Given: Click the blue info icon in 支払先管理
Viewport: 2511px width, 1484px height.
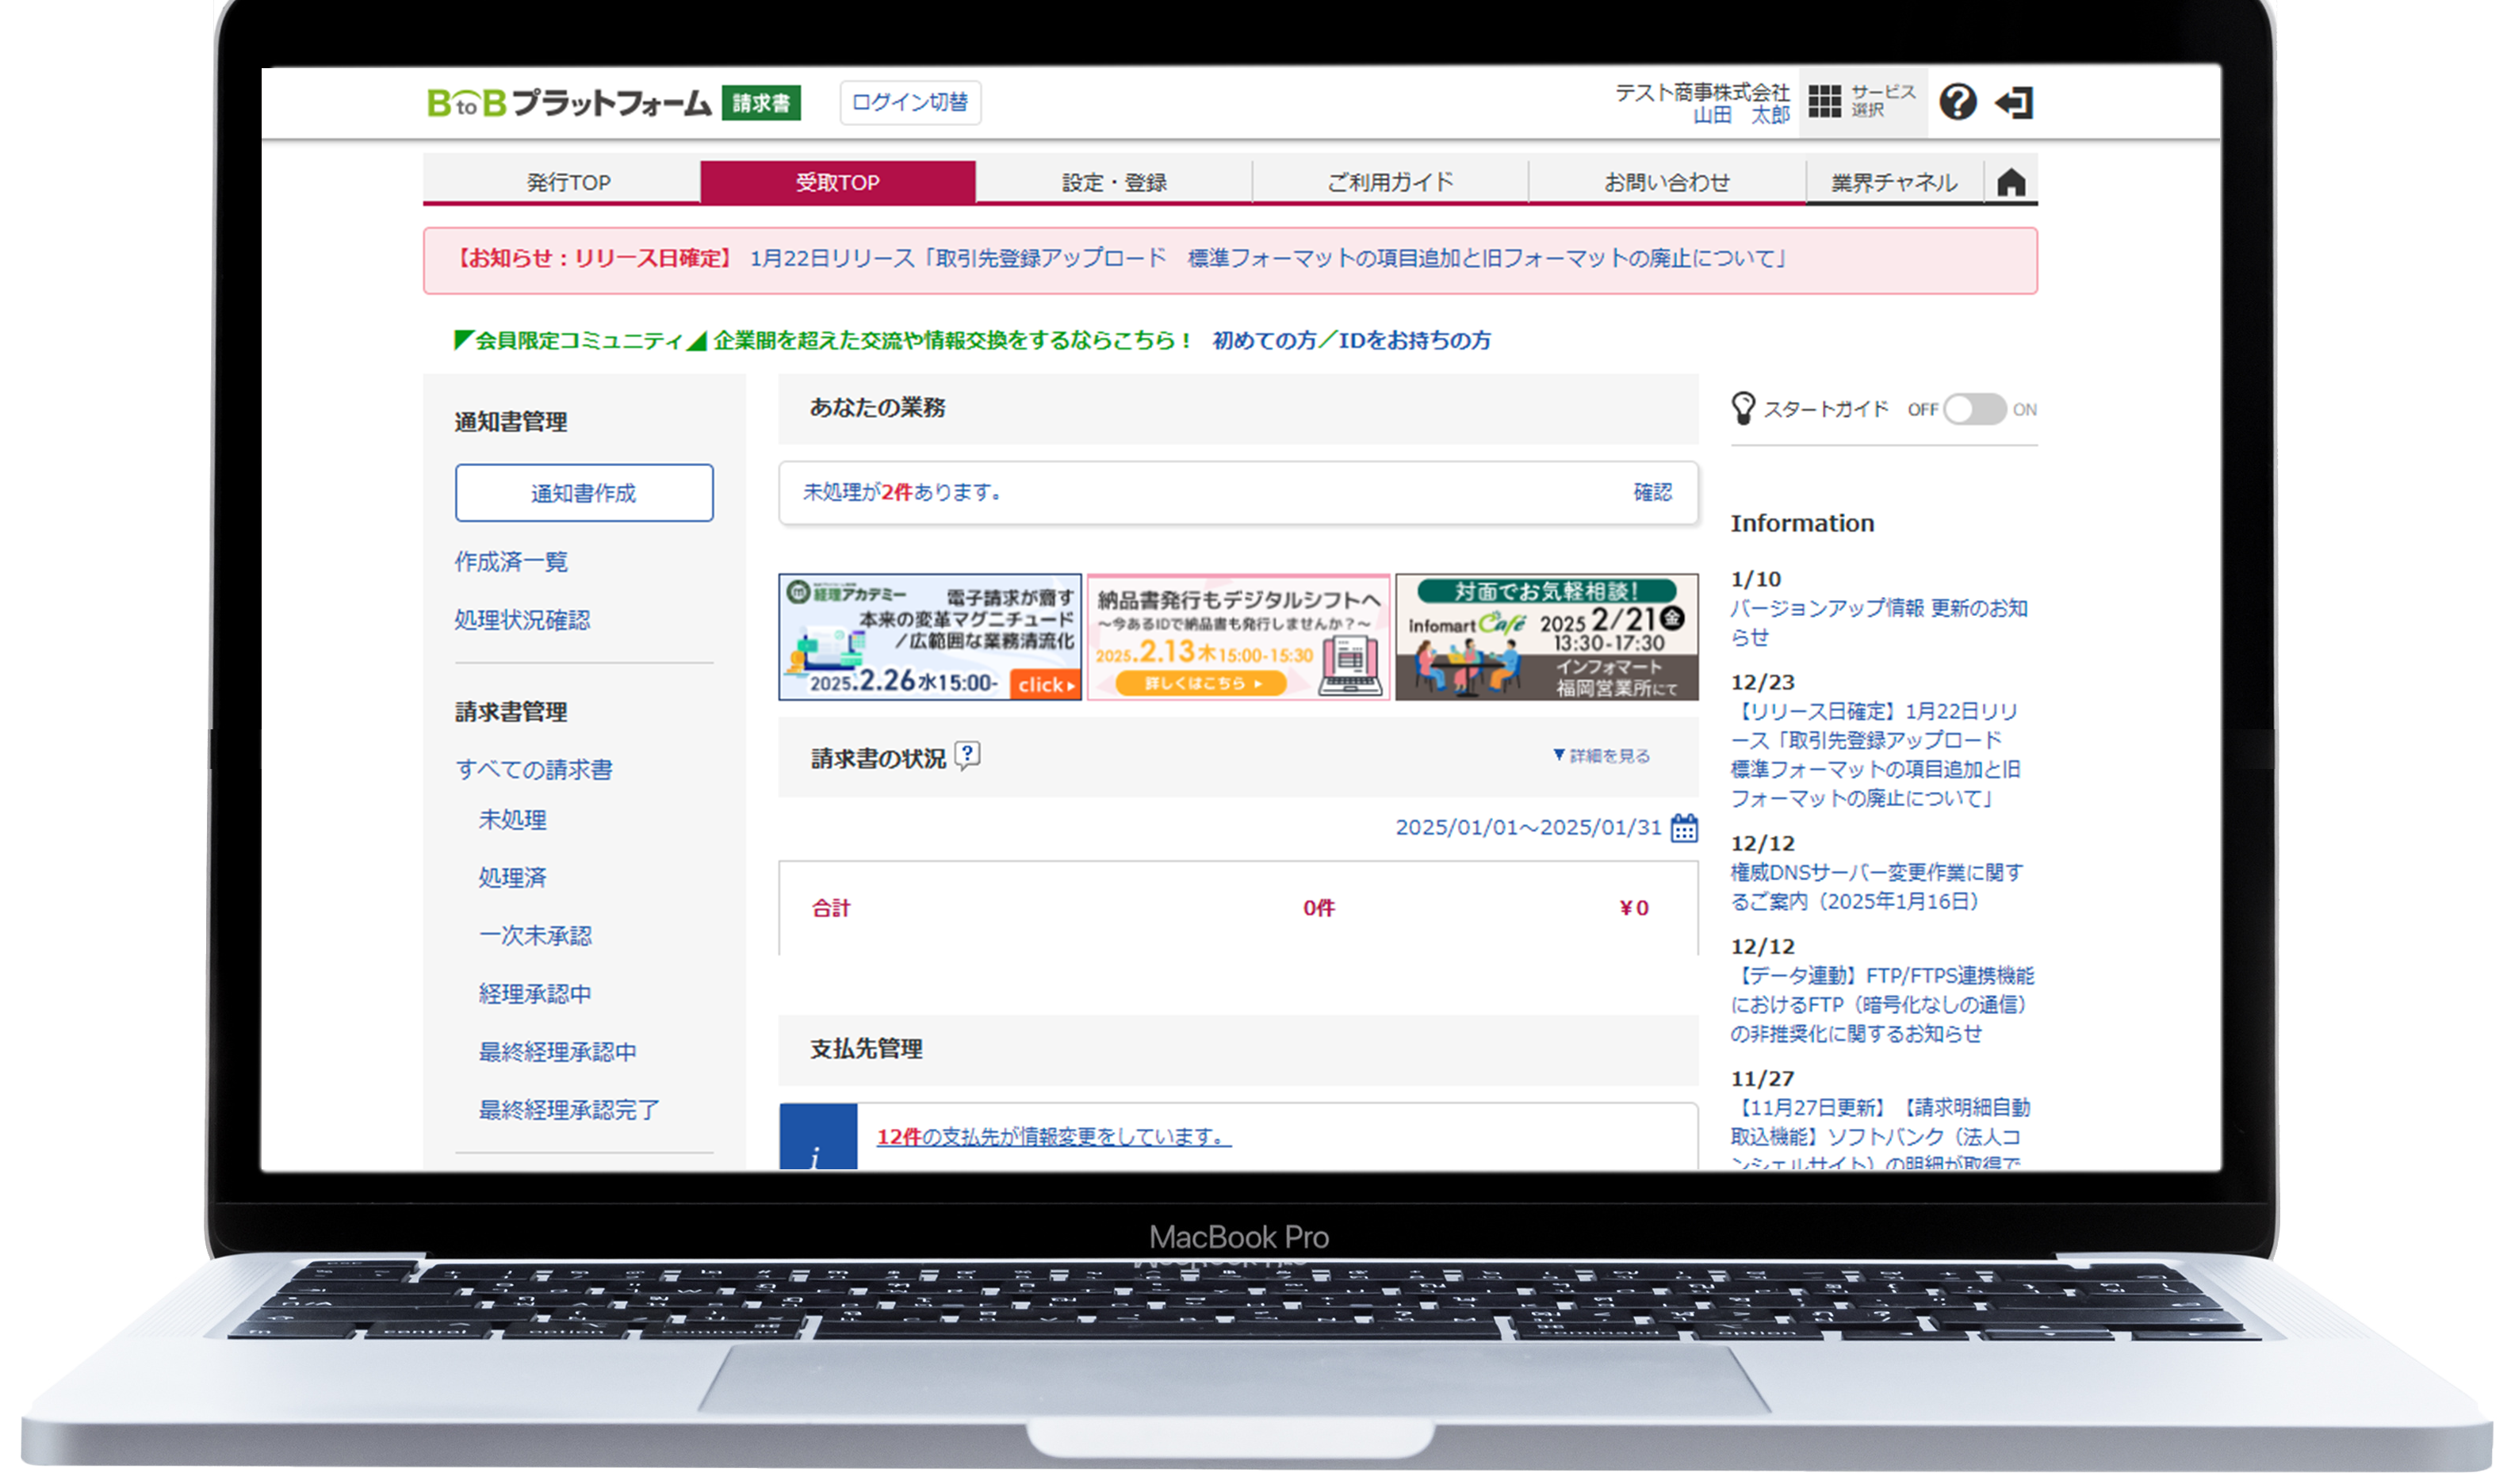Looking at the screenshot, I should [818, 1136].
